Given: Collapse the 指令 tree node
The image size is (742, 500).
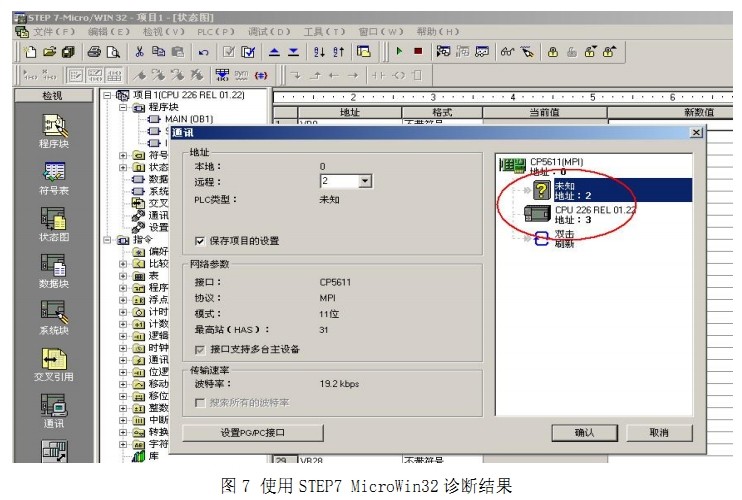Looking at the screenshot, I should coord(107,240).
